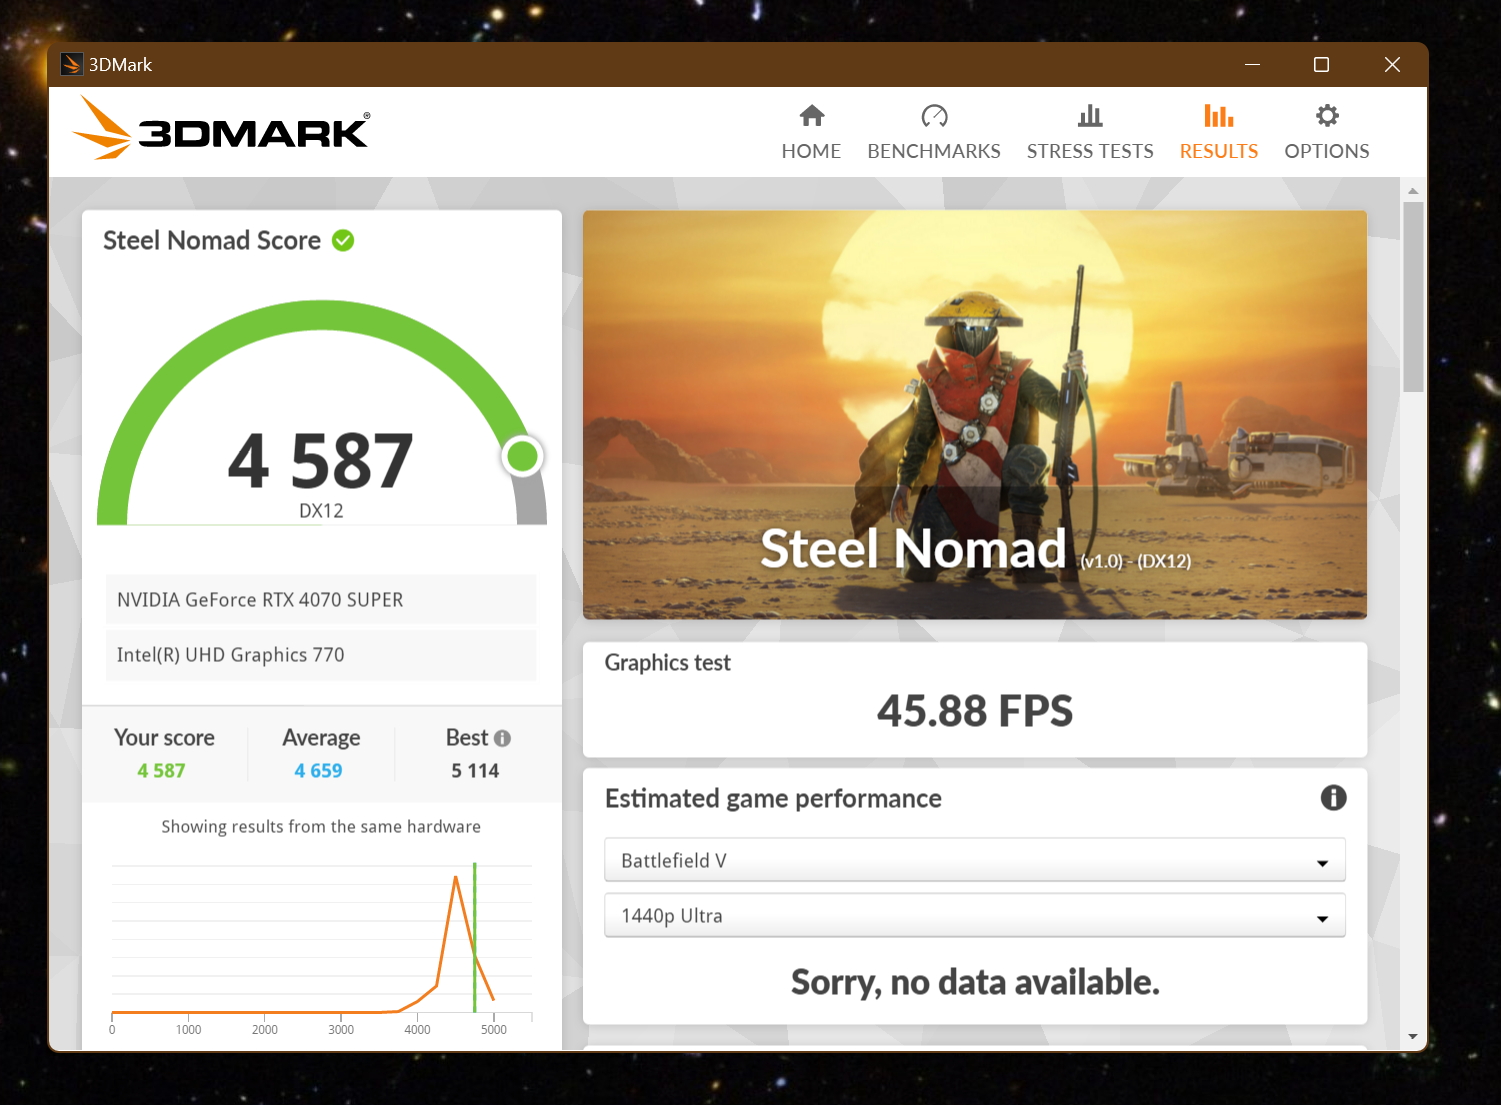Click the Steel Nomad banner image

click(975, 414)
